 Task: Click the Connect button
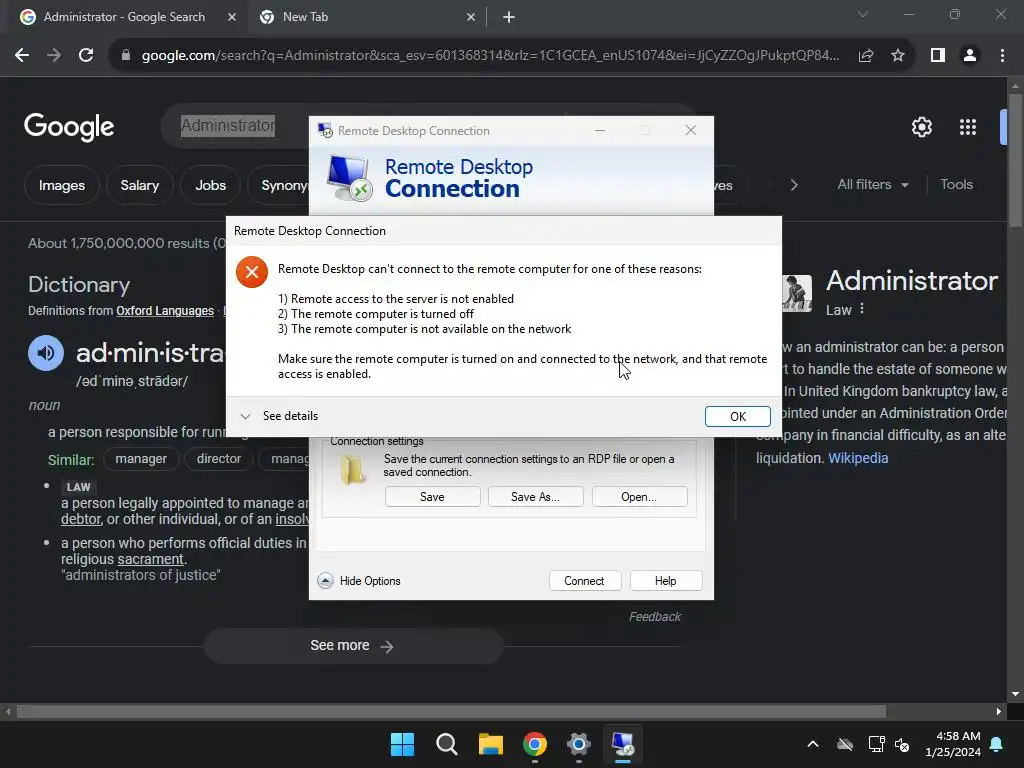click(584, 581)
